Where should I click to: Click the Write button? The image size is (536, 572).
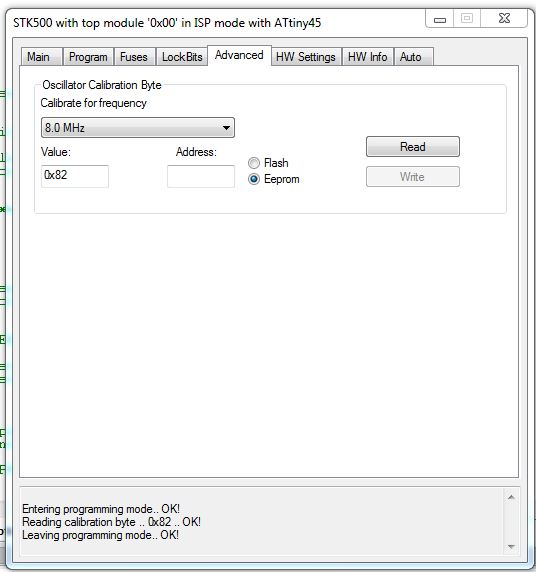click(413, 177)
